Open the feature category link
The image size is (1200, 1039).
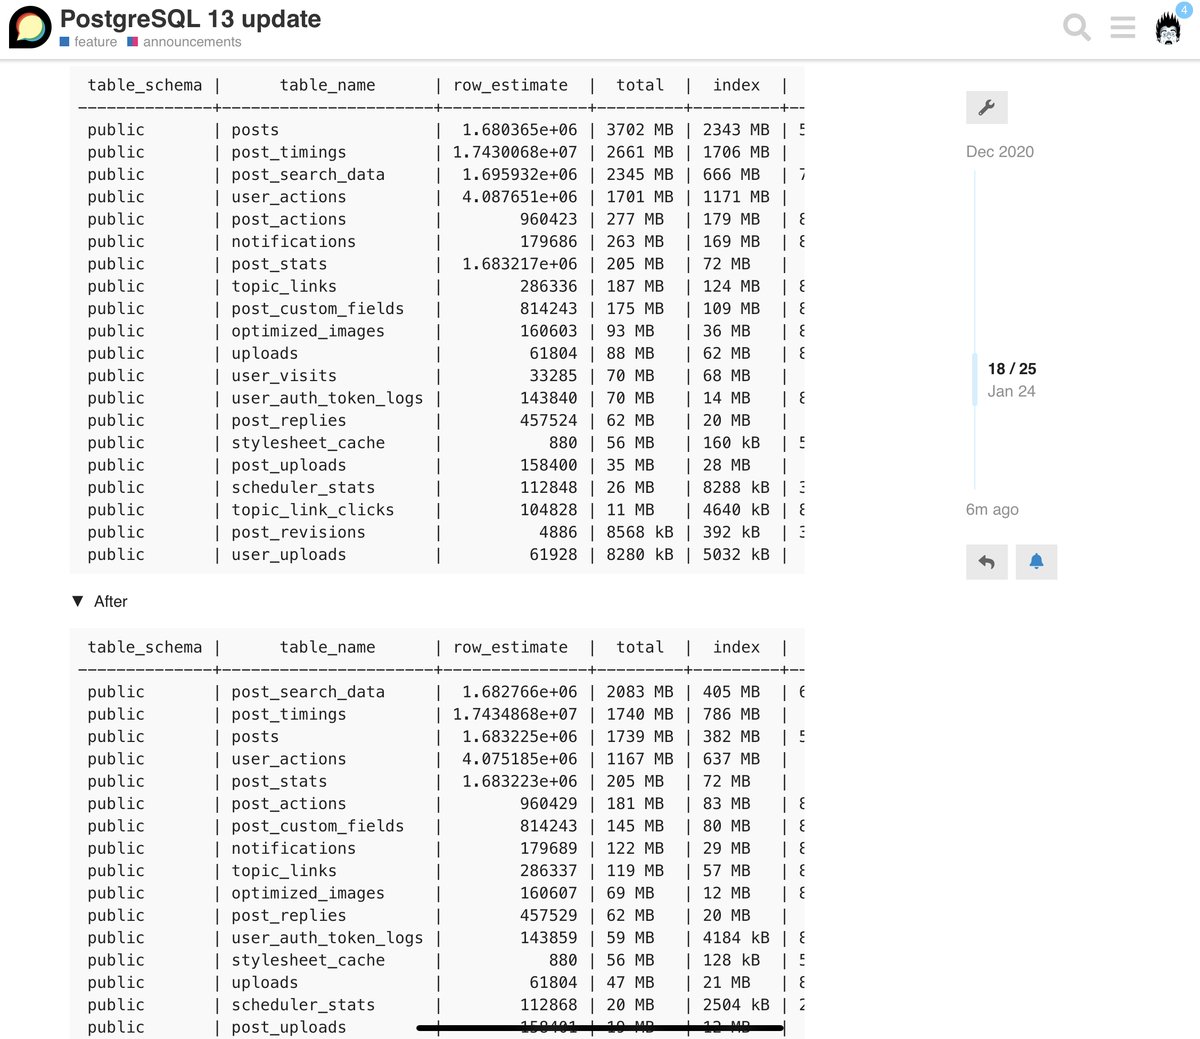pyautogui.click(x=95, y=42)
